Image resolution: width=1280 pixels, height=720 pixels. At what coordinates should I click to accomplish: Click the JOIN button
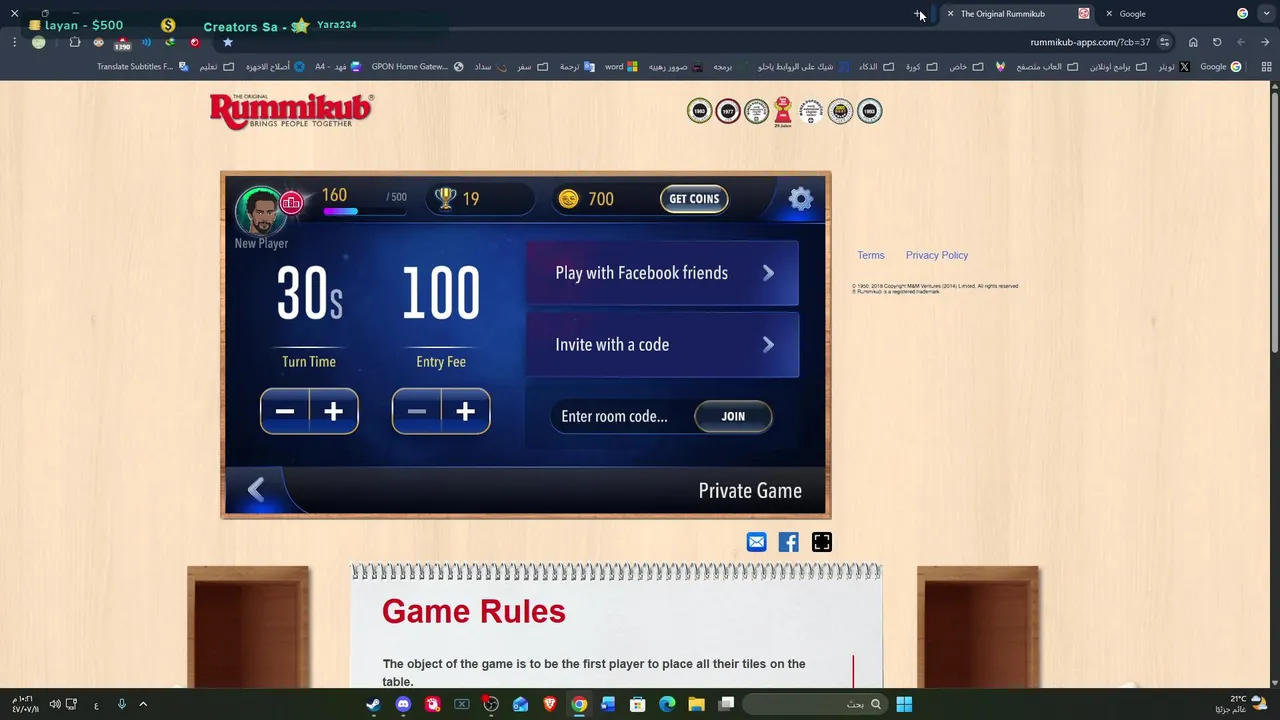coord(733,416)
